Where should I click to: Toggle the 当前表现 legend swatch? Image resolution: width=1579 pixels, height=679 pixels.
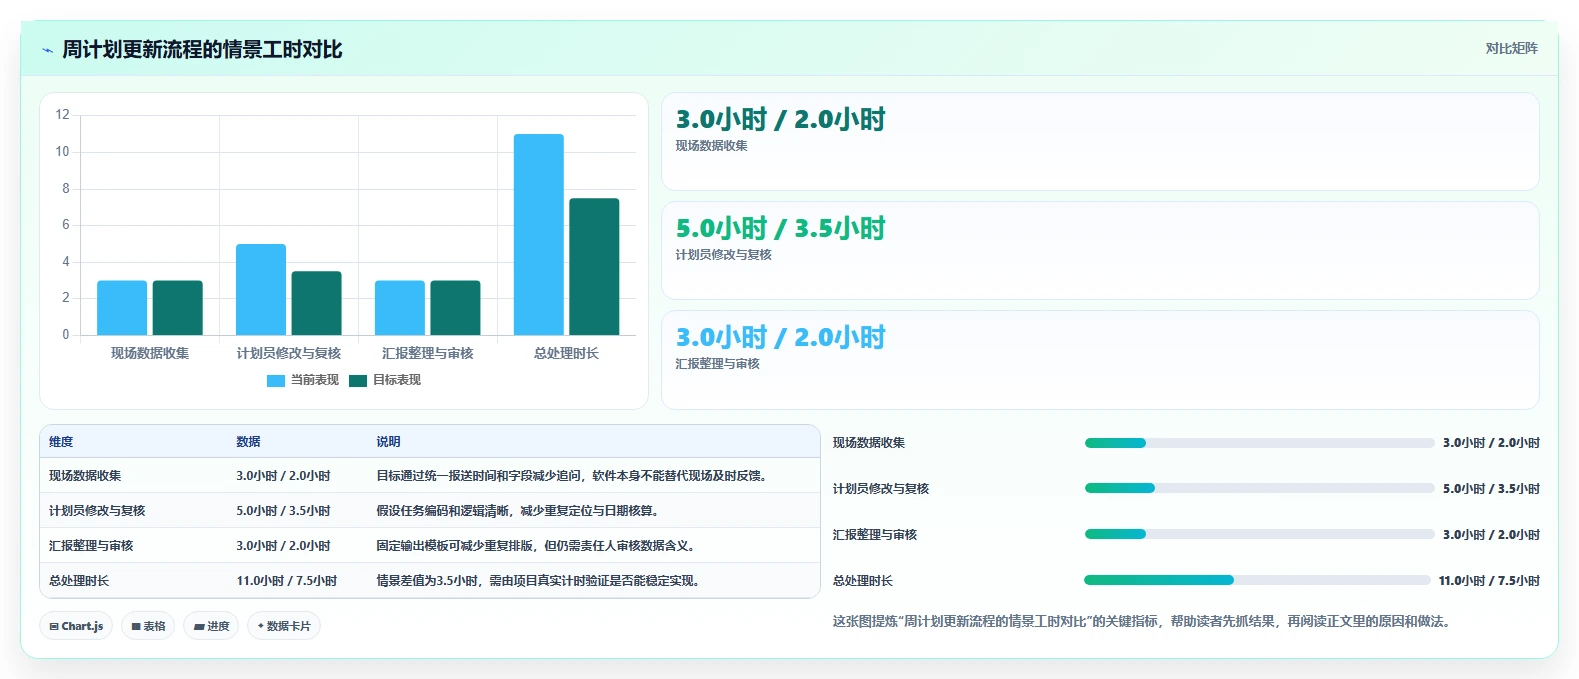tap(276, 381)
